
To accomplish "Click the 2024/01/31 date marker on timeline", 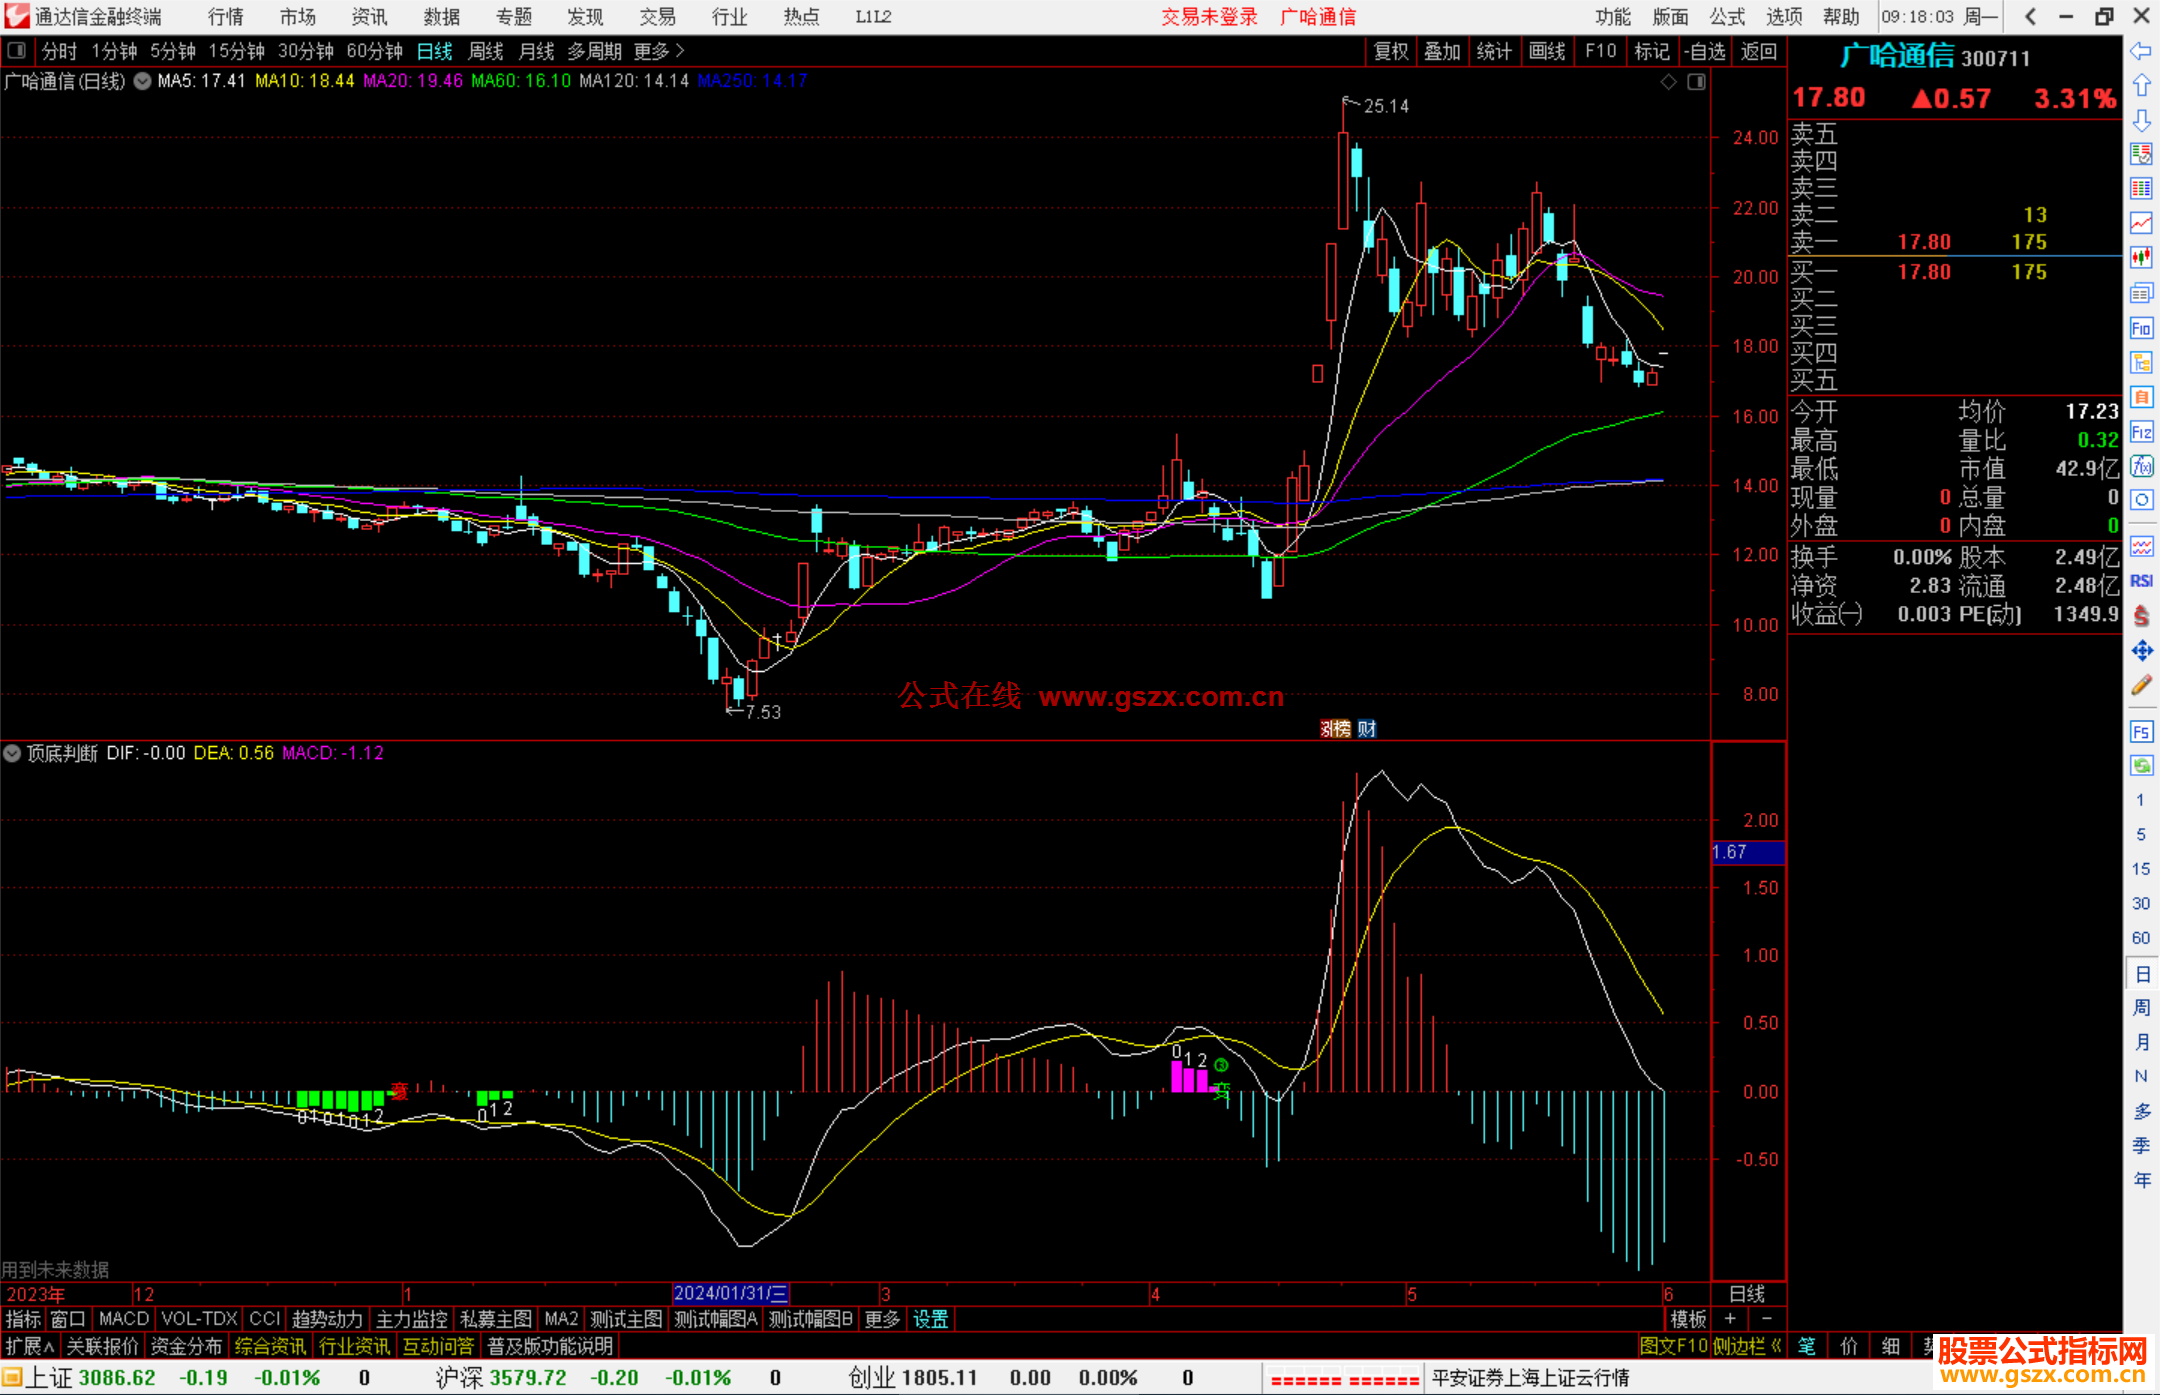I will click(x=730, y=1293).
